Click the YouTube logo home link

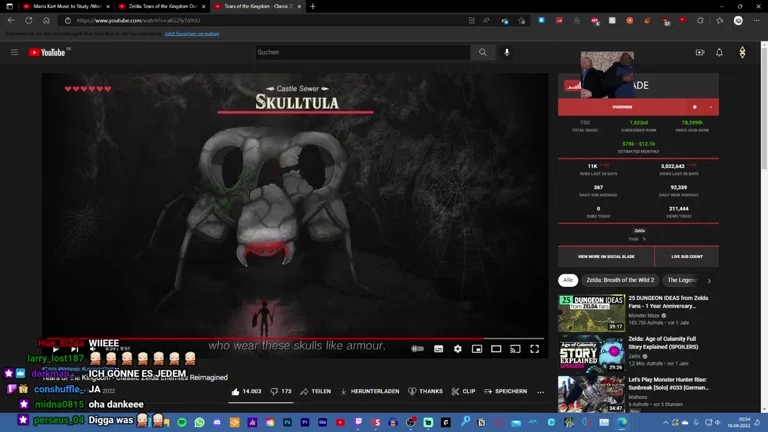47,52
